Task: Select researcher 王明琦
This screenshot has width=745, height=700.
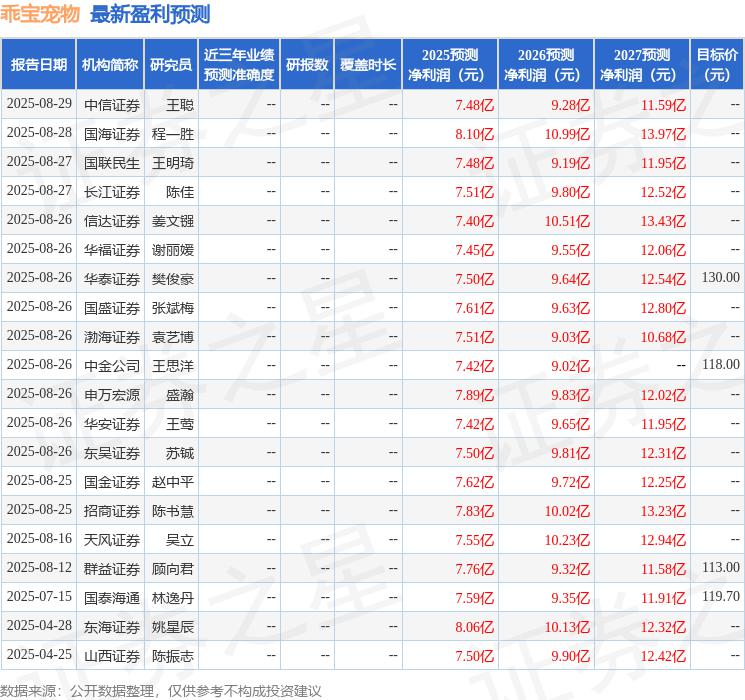Action: [x=172, y=163]
